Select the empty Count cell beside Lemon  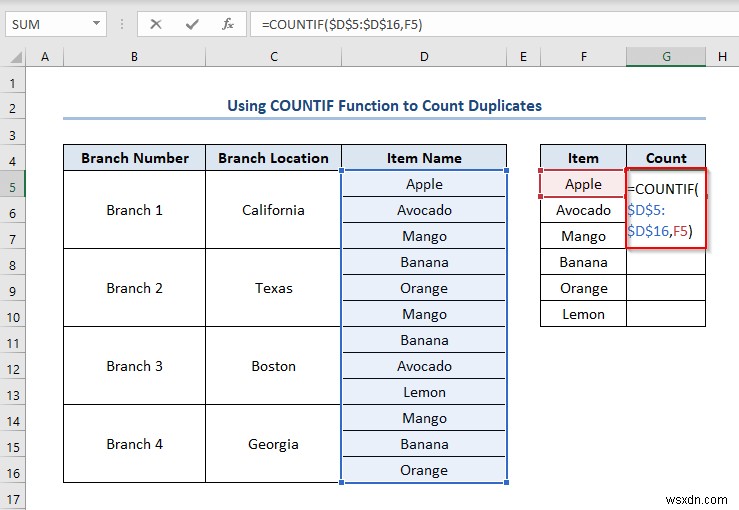pyautogui.click(x=666, y=314)
